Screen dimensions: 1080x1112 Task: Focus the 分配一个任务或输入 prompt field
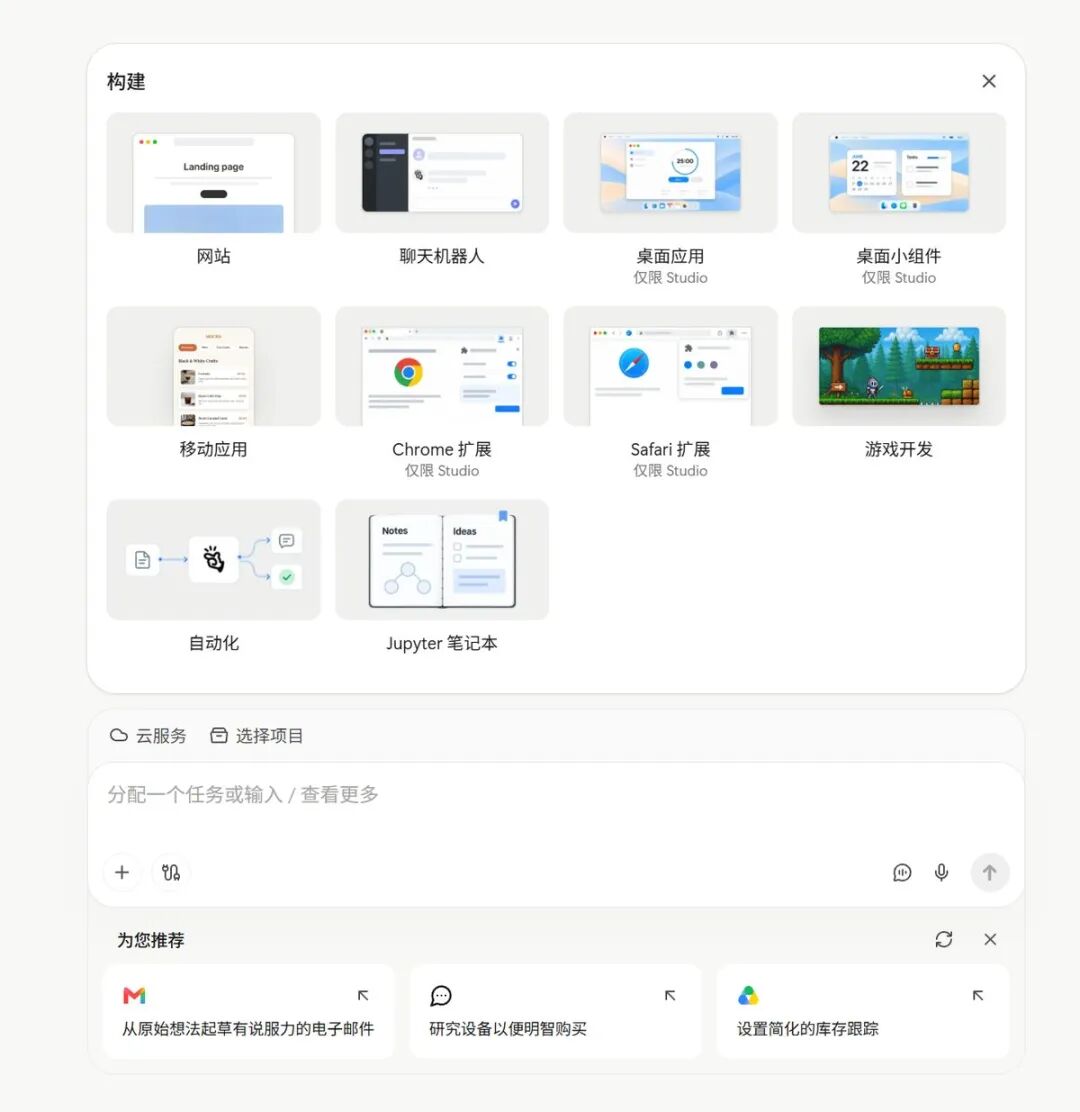click(556, 795)
